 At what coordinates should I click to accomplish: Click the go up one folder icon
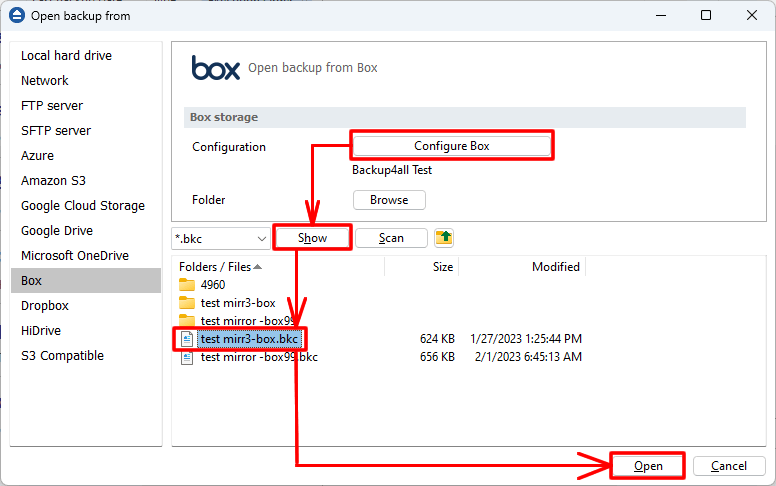pyautogui.click(x=444, y=238)
